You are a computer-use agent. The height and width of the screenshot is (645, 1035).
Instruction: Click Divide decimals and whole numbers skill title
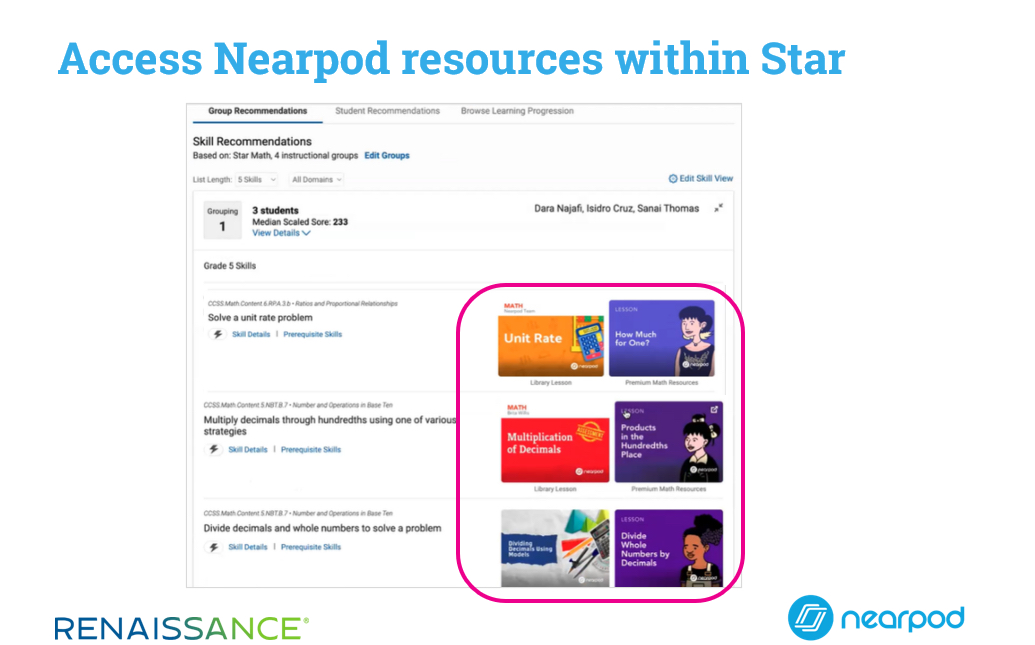click(322, 528)
